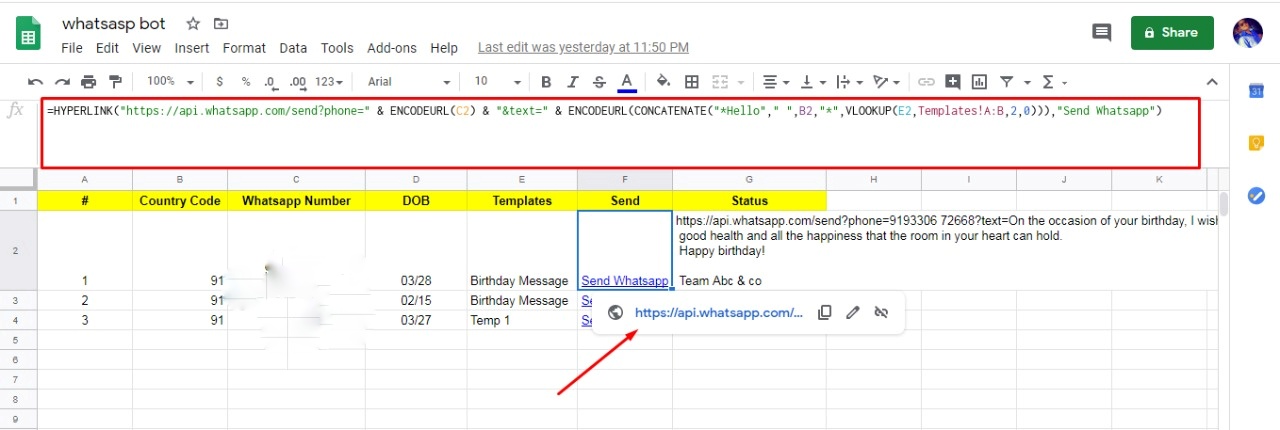Open the 123 number format dropdown

(328, 82)
